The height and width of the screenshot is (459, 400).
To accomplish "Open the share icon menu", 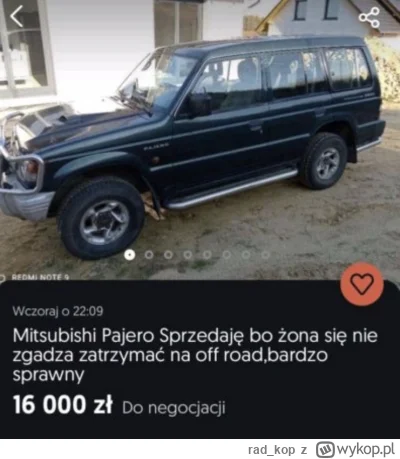I will (369, 17).
